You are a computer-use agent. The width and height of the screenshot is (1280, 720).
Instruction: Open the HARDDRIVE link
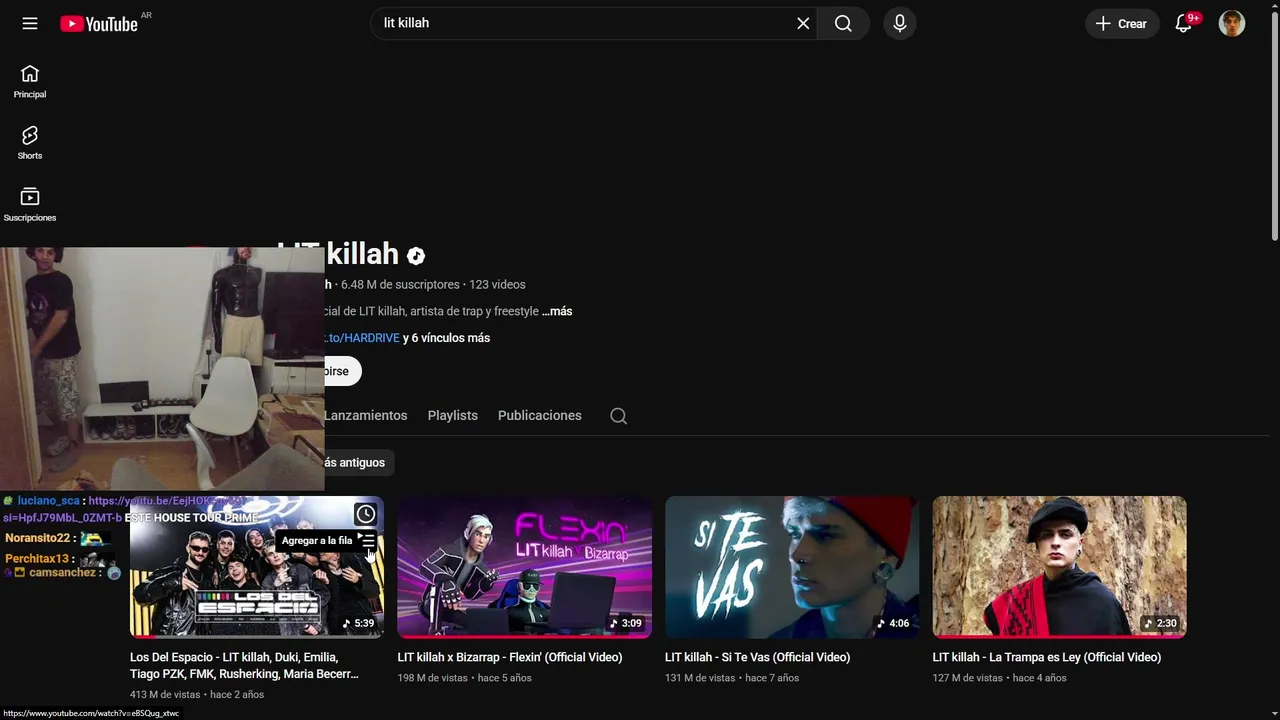362,338
